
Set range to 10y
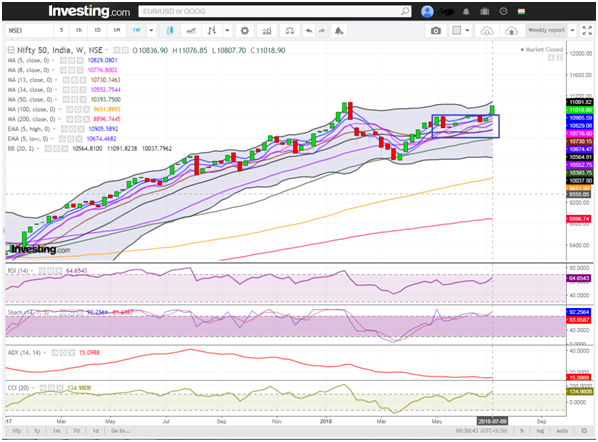tap(16, 431)
